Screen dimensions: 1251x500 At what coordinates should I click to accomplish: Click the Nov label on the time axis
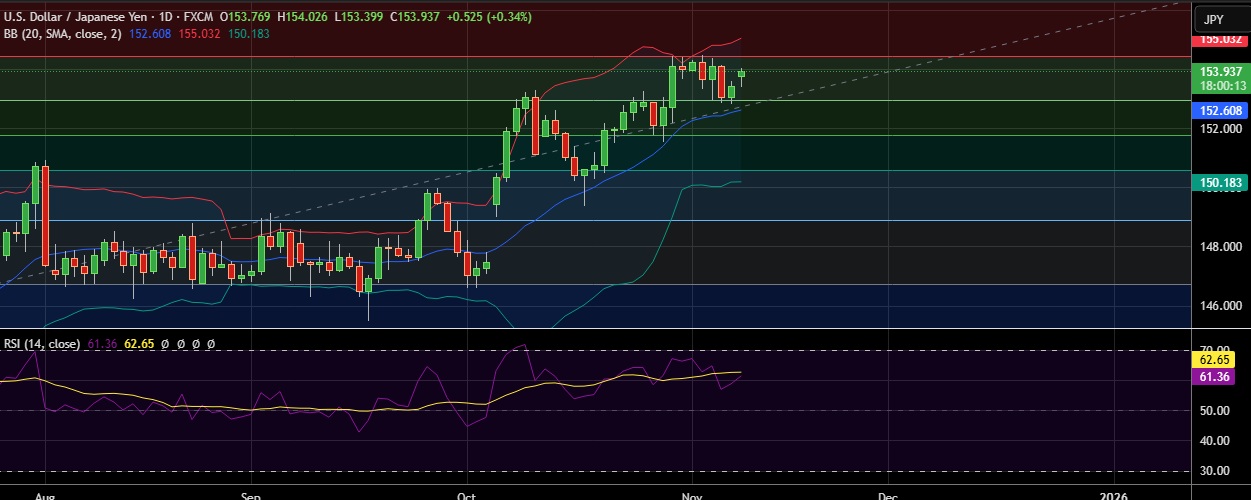(690, 494)
